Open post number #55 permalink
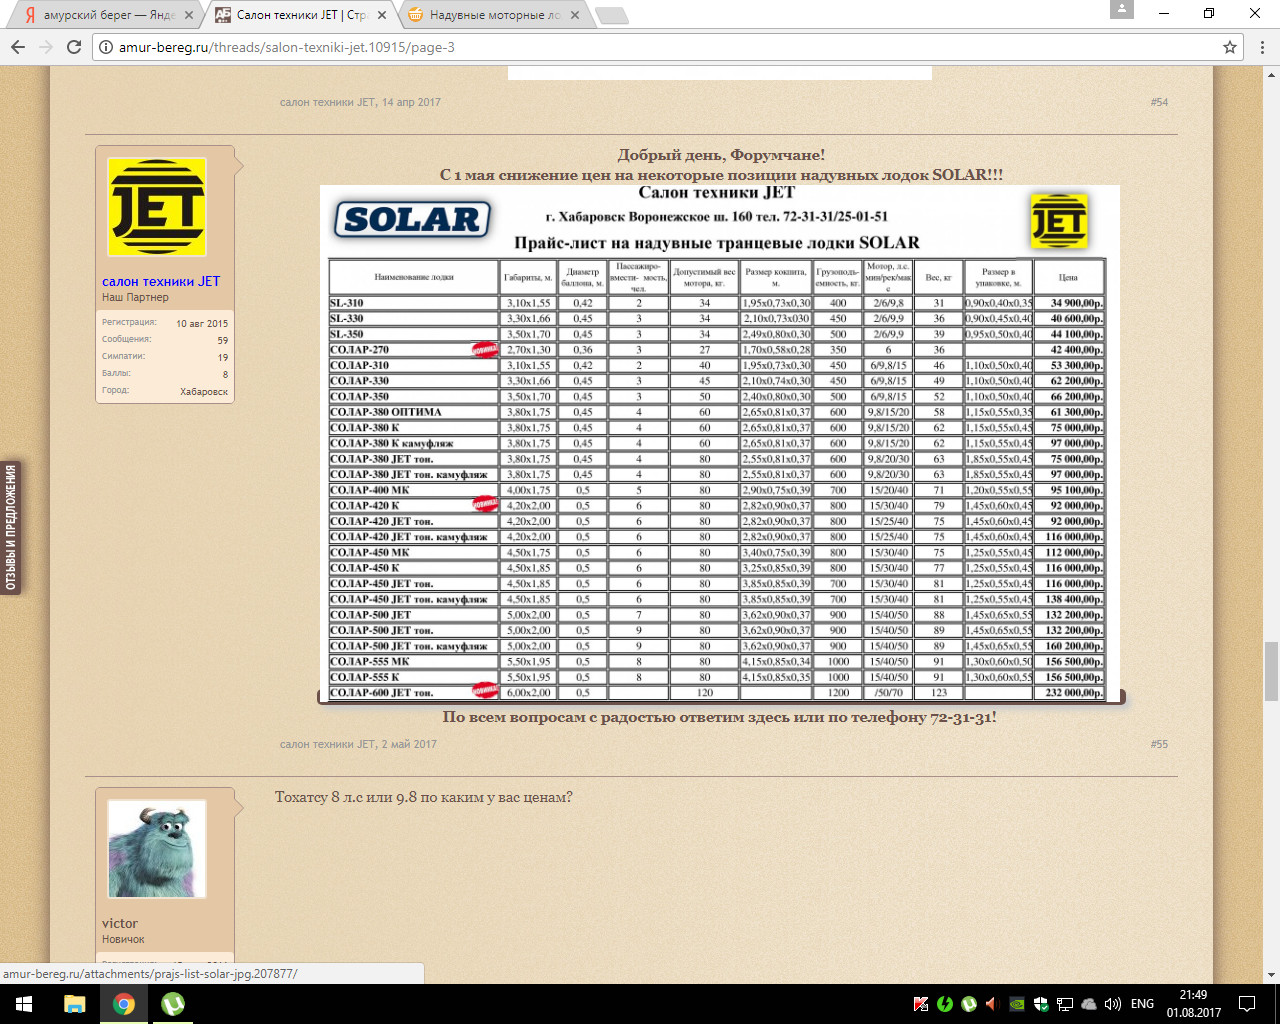1280x1024 pixels. (x=1159, y=744)
